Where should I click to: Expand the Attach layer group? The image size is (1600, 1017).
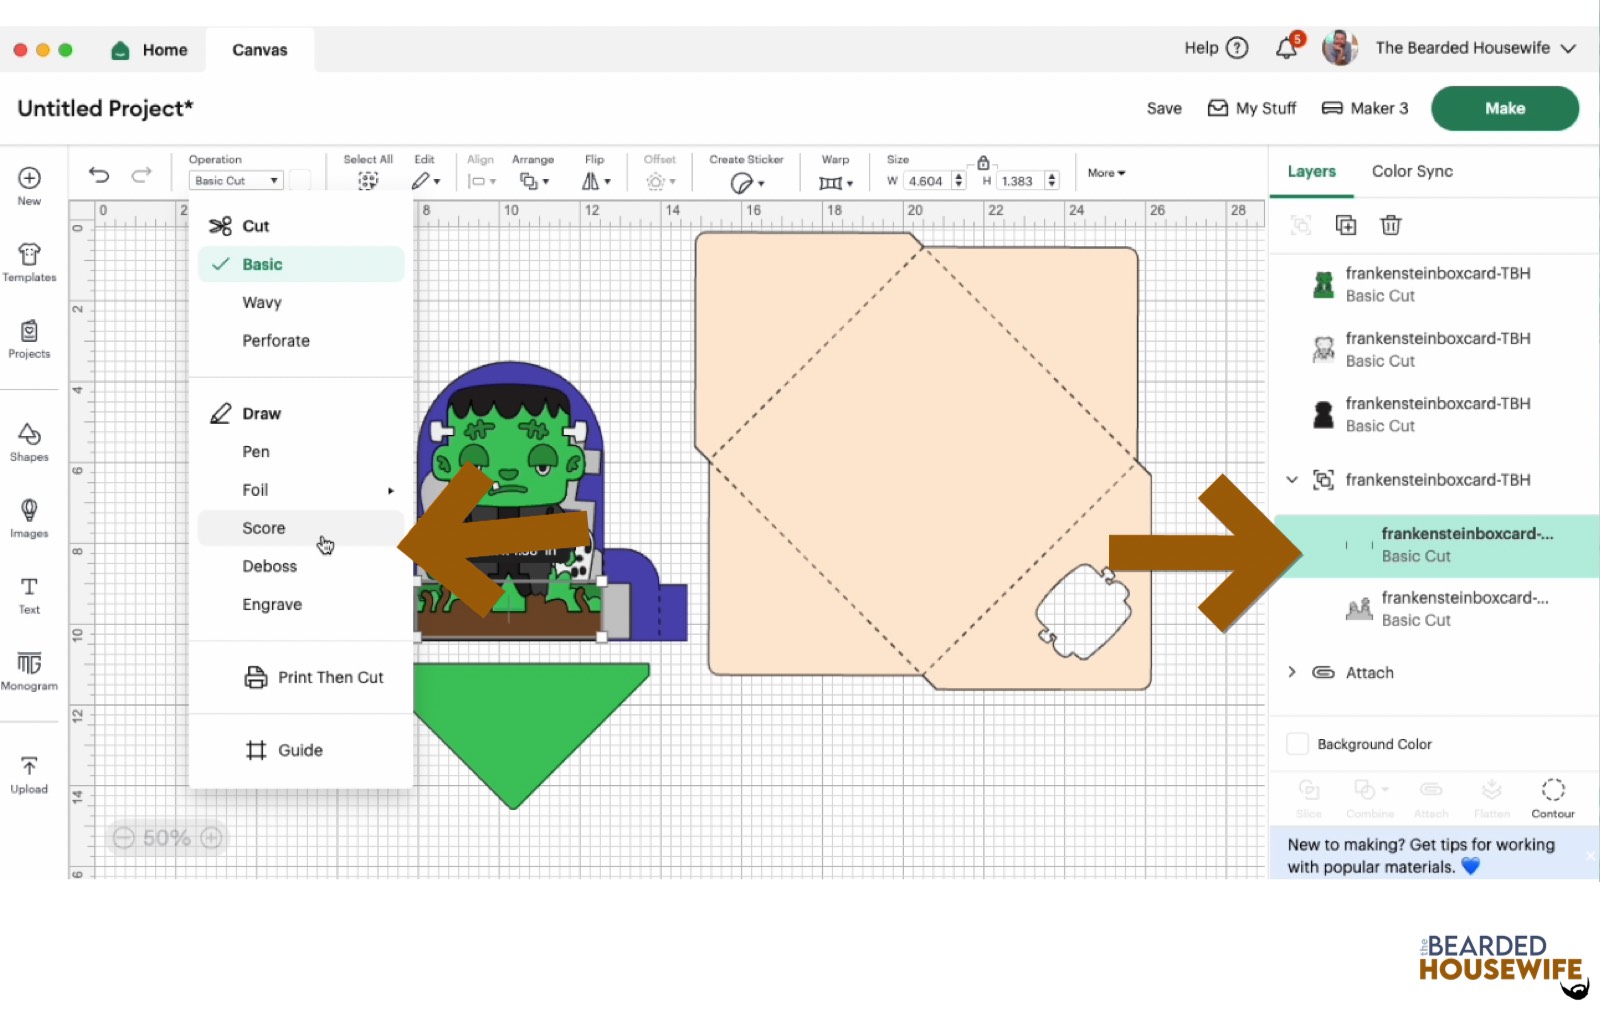[x=1292, y=672]
